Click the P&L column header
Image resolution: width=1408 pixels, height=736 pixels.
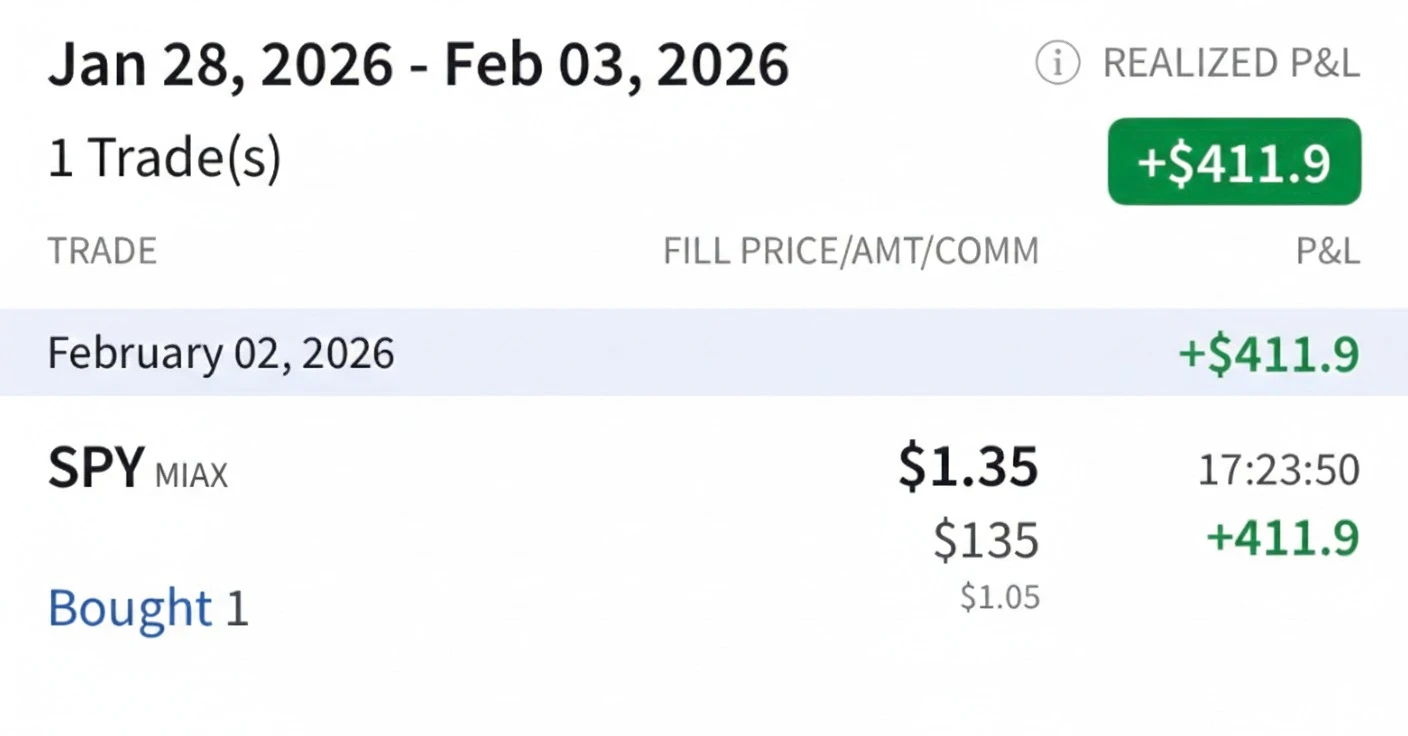(x=1327, y=251)
